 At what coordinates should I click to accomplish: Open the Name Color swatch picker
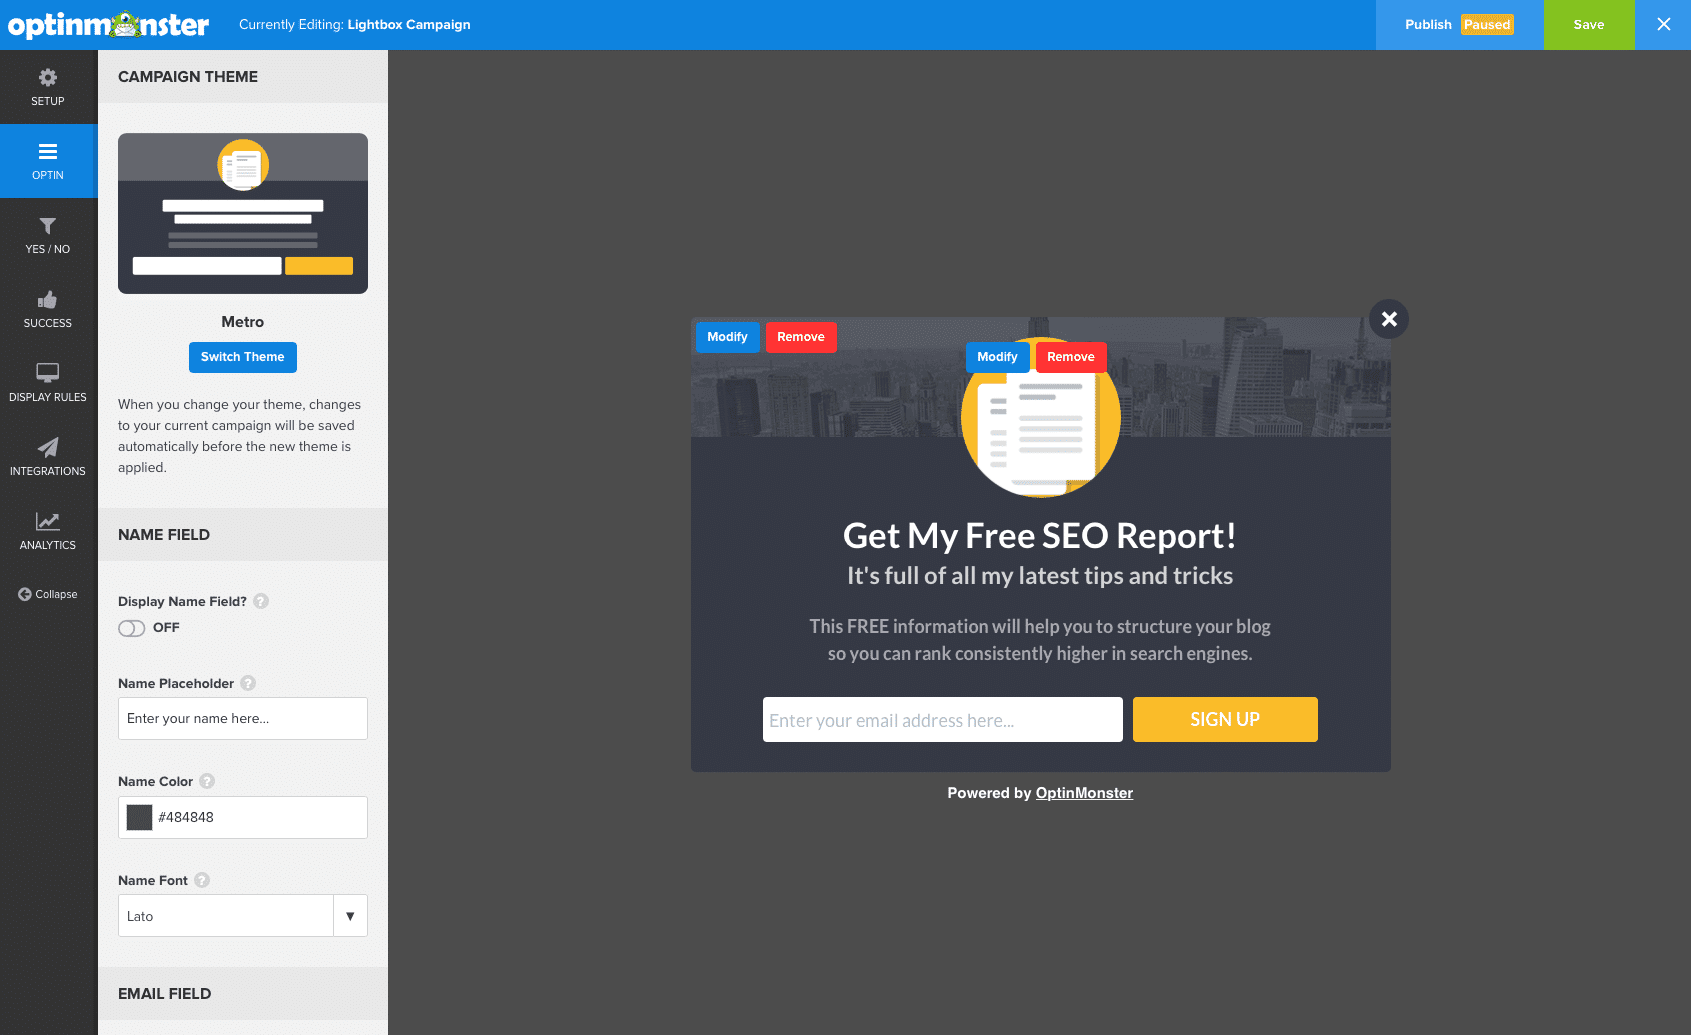coord(140,817)
